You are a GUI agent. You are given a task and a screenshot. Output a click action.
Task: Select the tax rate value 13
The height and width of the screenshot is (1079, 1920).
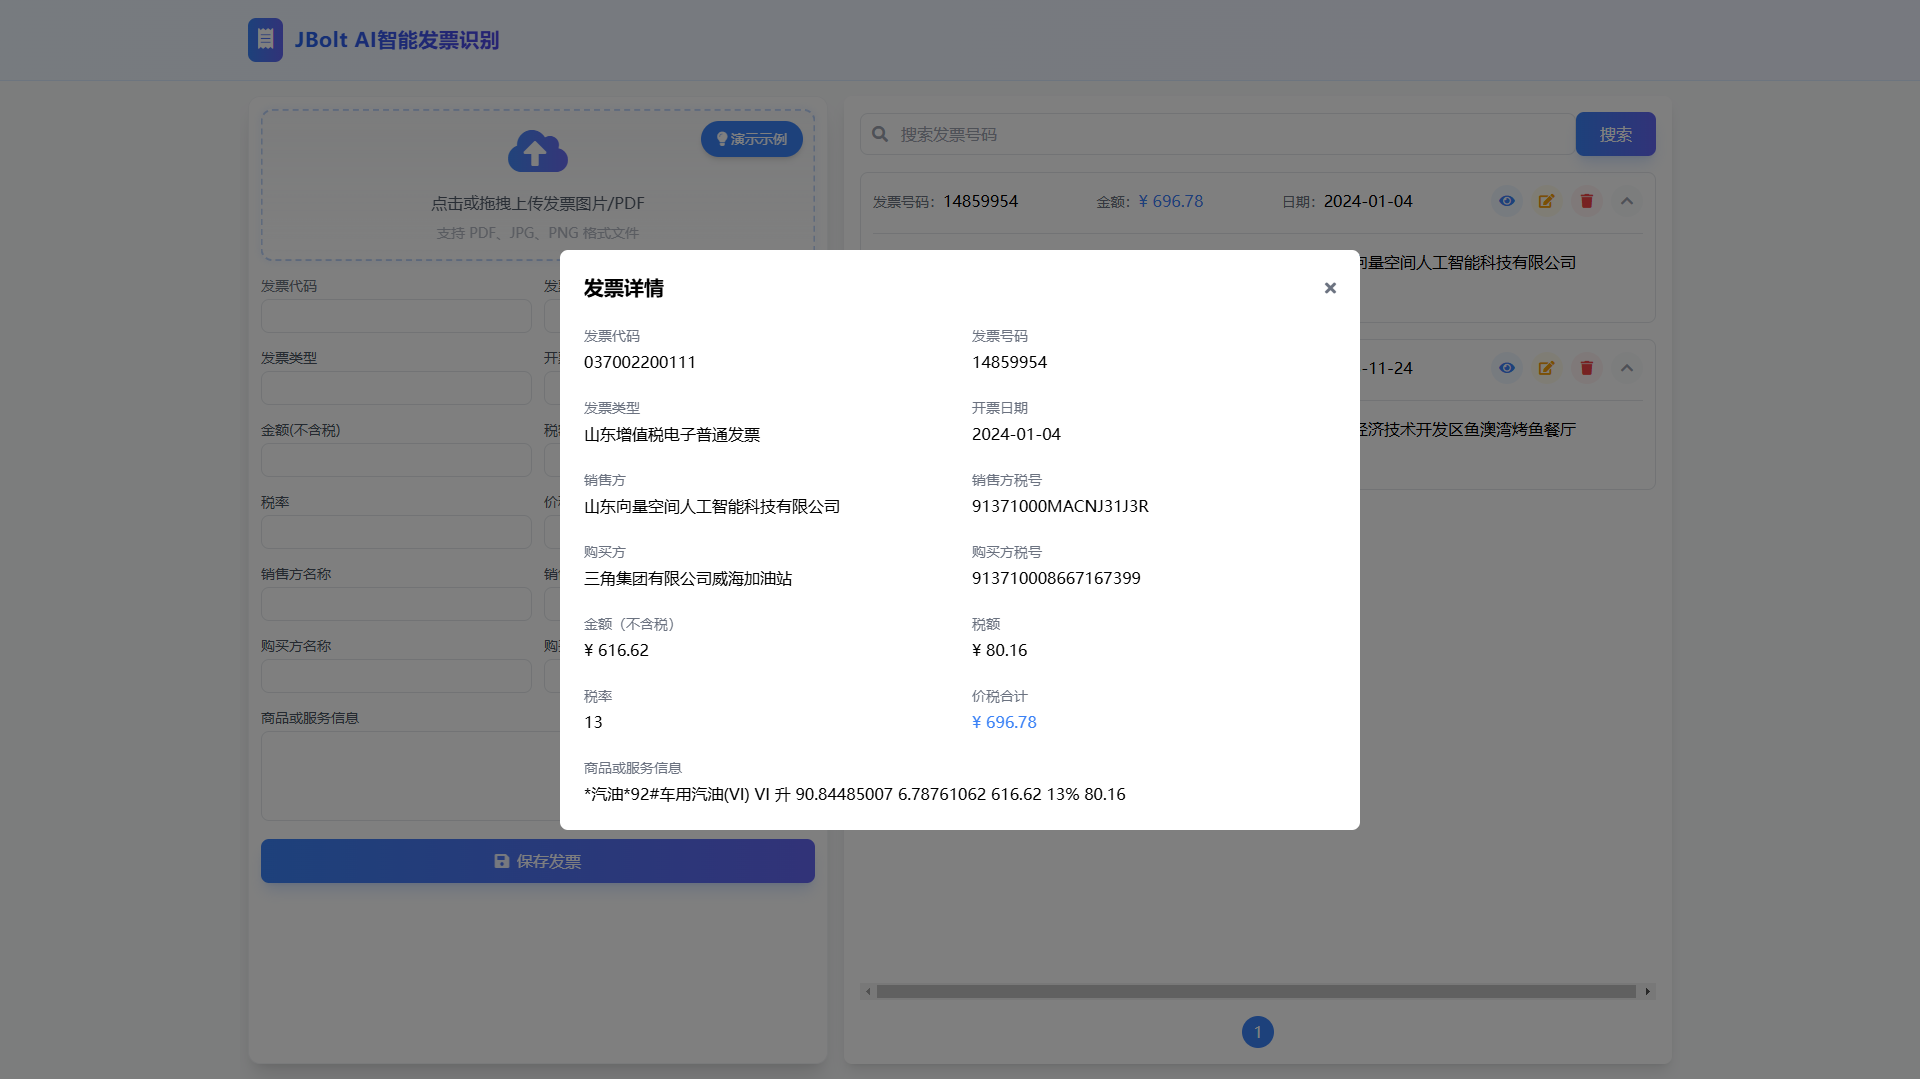pos(593,722)
